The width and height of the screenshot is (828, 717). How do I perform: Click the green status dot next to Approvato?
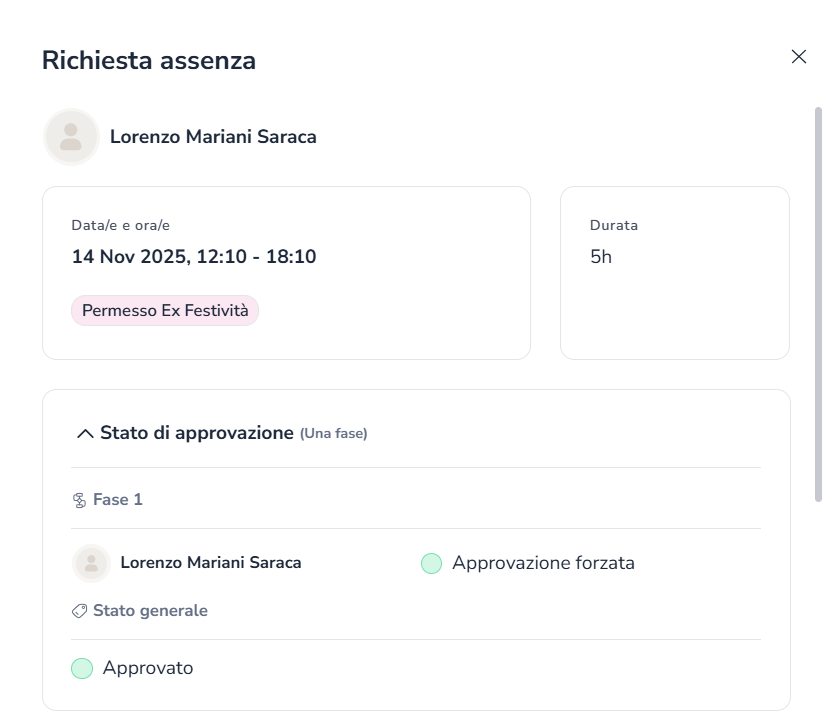(82, 668)
